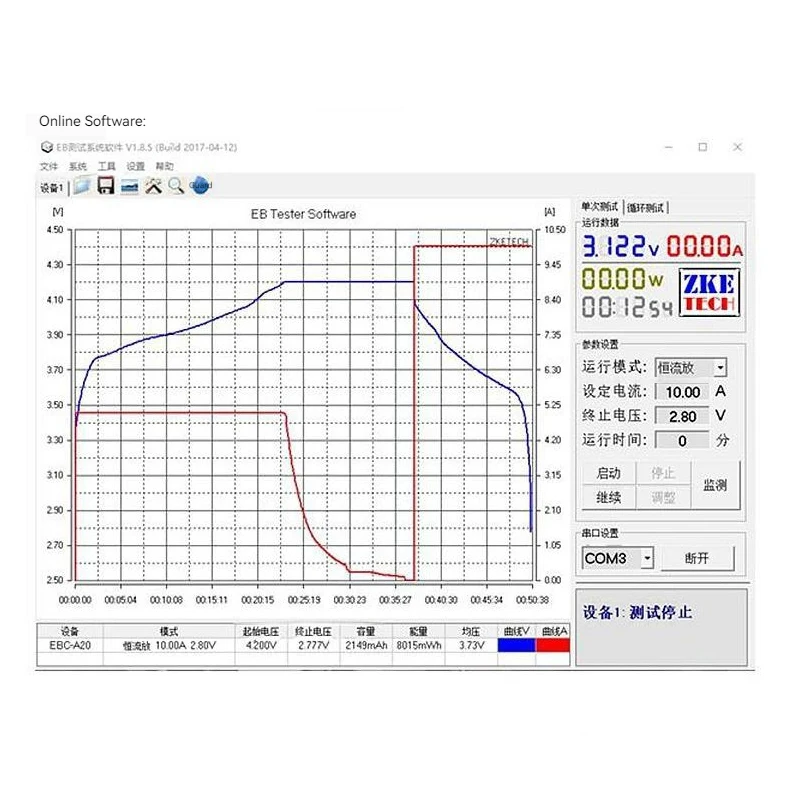Image resolution: width=800 pixels, height=800 pixels.
Task: Click the 设定电流 input showing 10.00
Action: pos(682,392)
